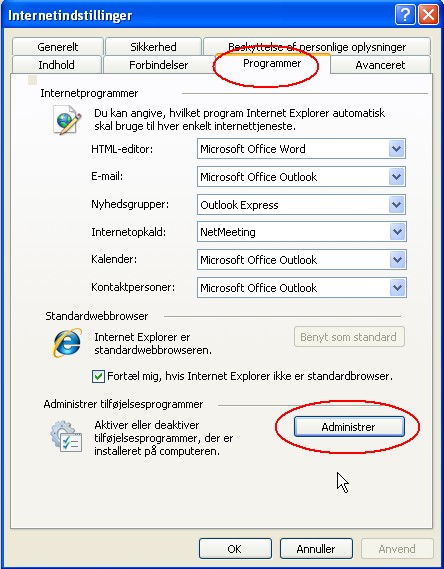The image size is (444, 569).
Task: Click the add-ons gear checklist icon
Action: click(x=66, y=437)
